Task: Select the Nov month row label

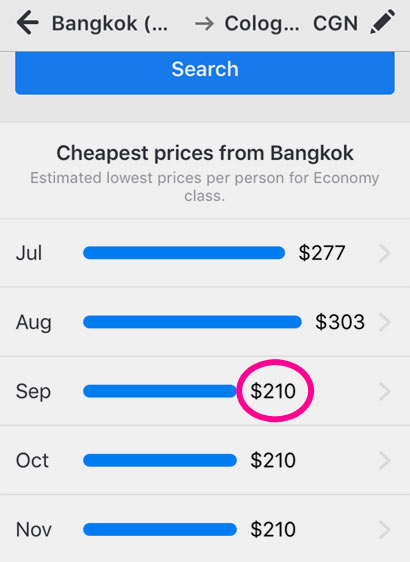Action: pyautogui.click(x=34, y=529)
